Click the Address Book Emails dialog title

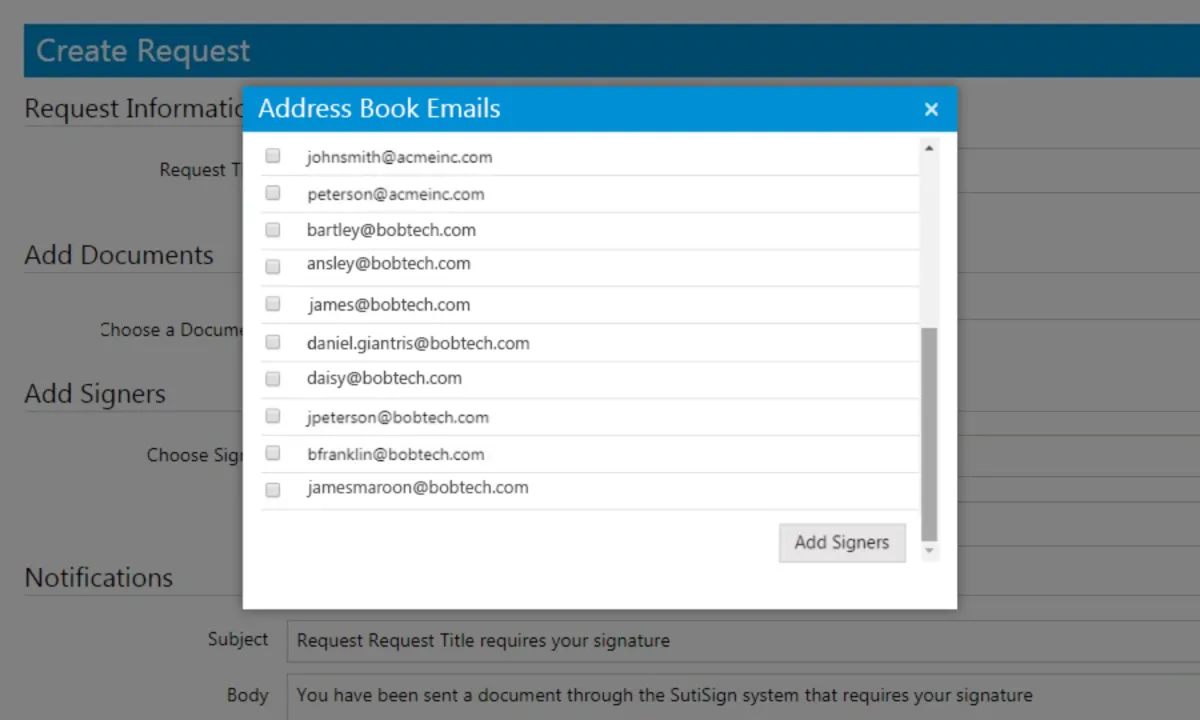click(x=379, y=109)
